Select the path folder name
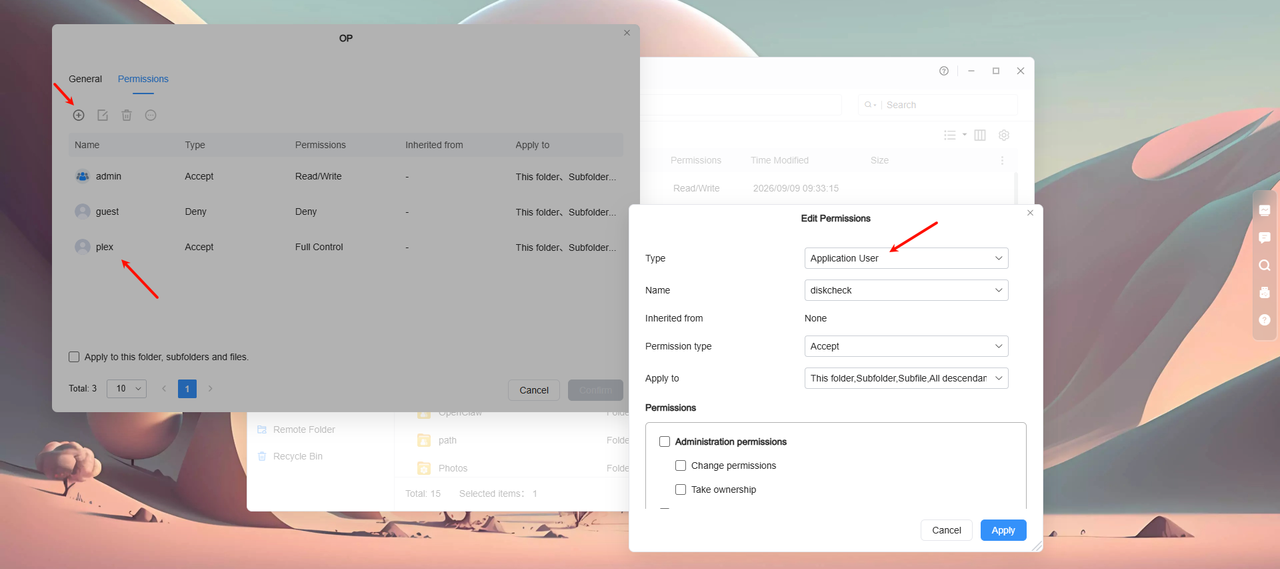1280x569 pixels. click(x=447, y=440)
